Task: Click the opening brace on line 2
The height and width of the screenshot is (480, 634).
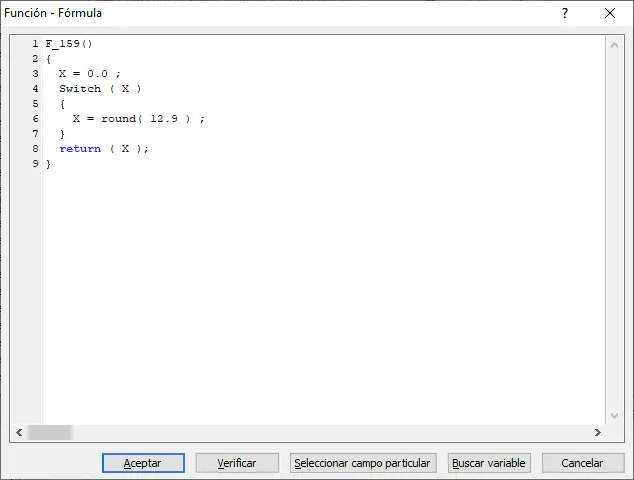Action: (x=49, y=59)
